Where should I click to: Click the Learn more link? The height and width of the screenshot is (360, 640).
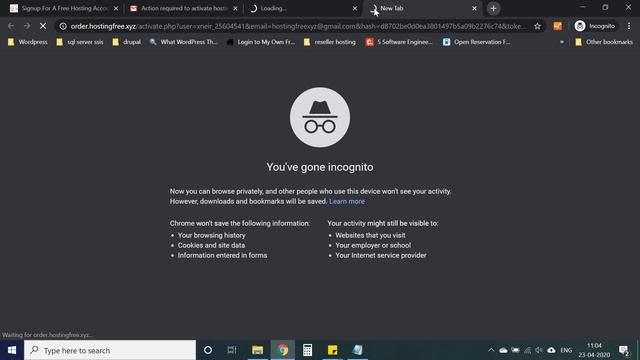pyautogui.click(x=347, y=202)
